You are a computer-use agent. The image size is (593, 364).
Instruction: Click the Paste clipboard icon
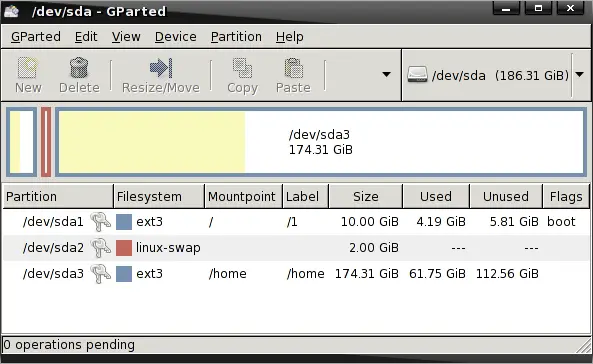(x=293, y=68)
